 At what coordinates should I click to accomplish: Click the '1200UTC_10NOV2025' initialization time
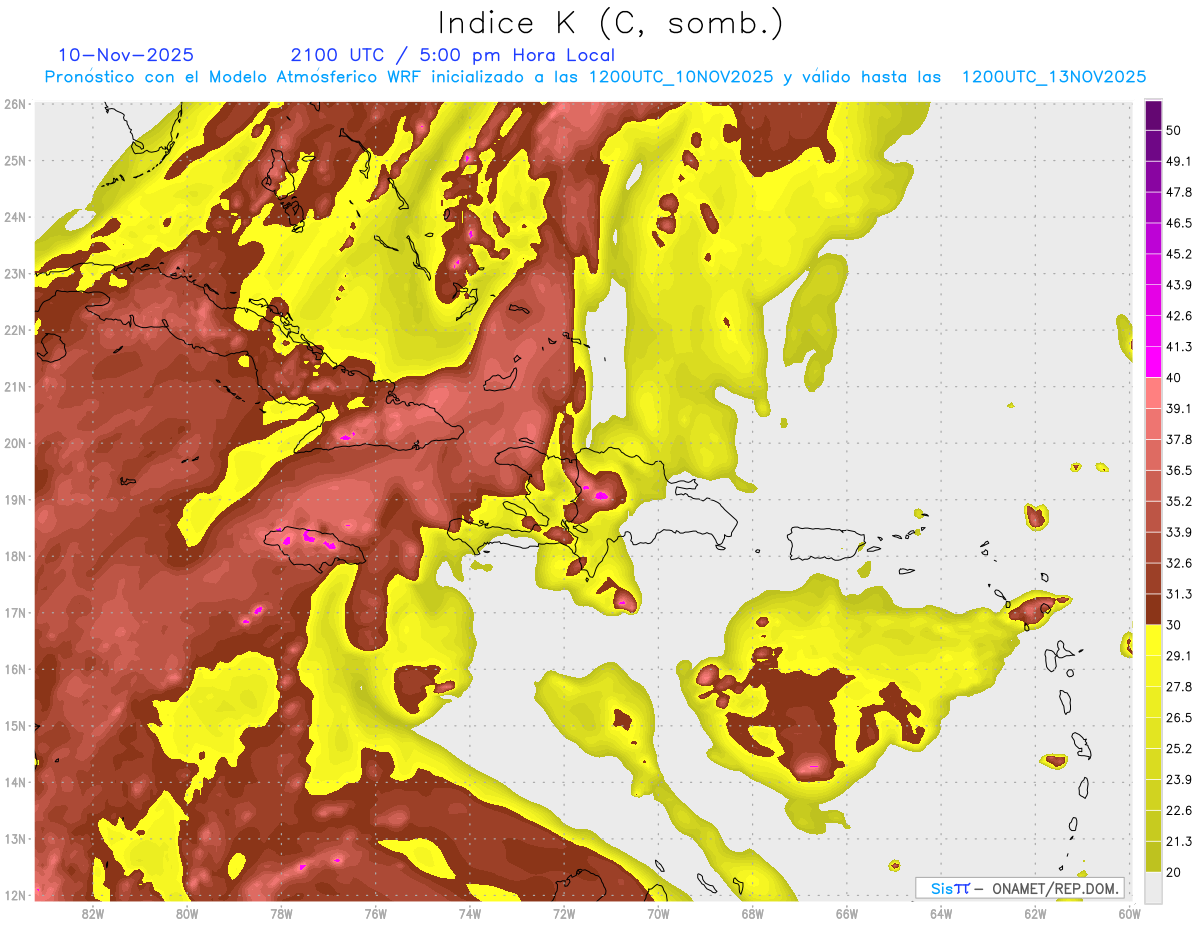[x=681, y=77]
